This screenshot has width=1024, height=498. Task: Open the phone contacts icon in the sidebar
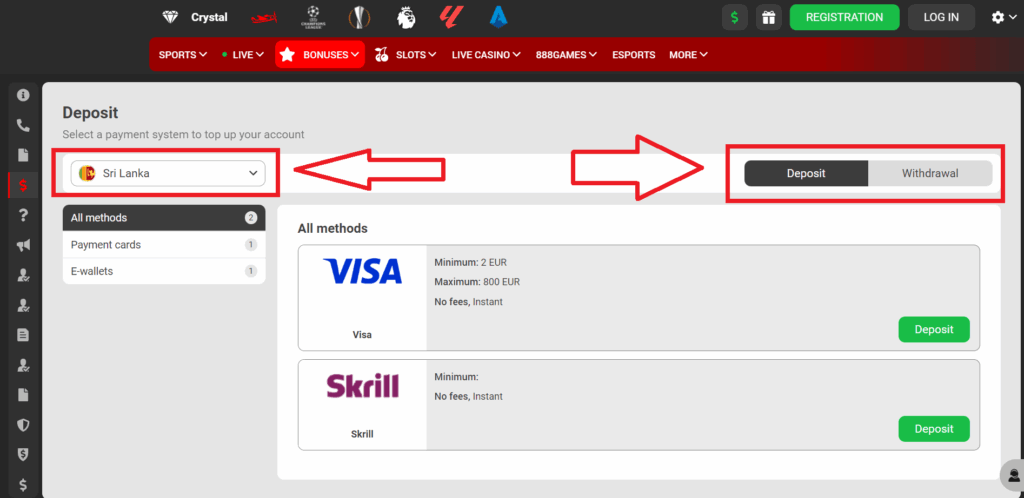tap(24, 125)
